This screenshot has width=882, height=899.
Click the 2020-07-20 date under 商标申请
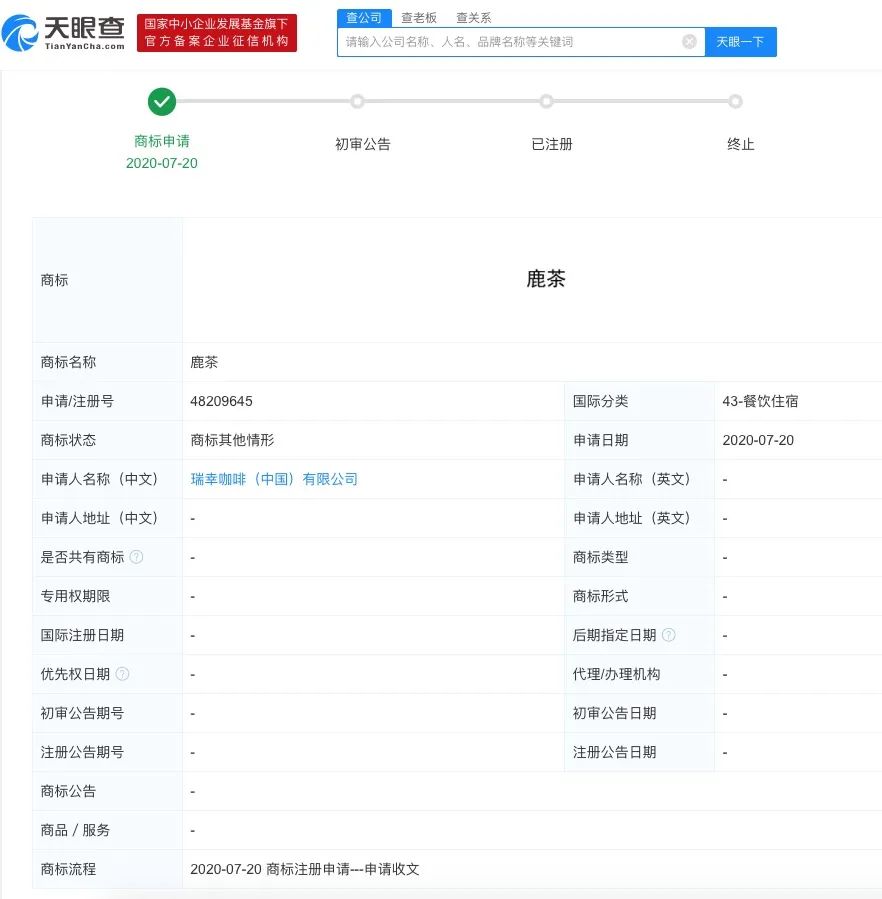coord(162,163)
